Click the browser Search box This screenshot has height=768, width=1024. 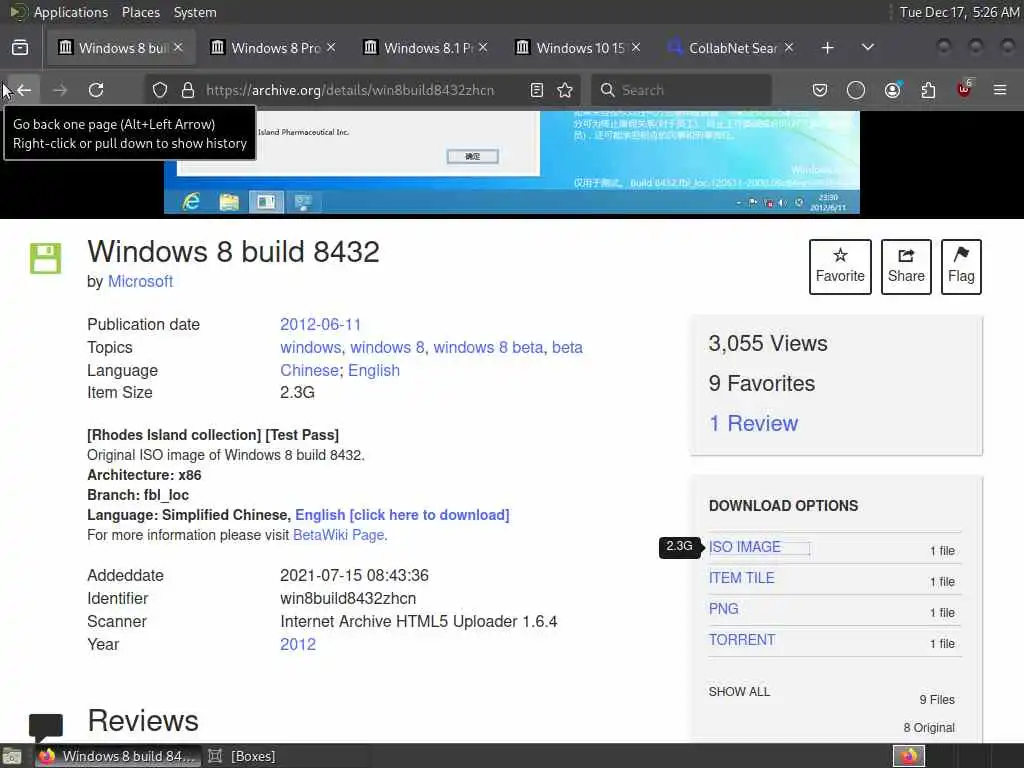(681, 90)
